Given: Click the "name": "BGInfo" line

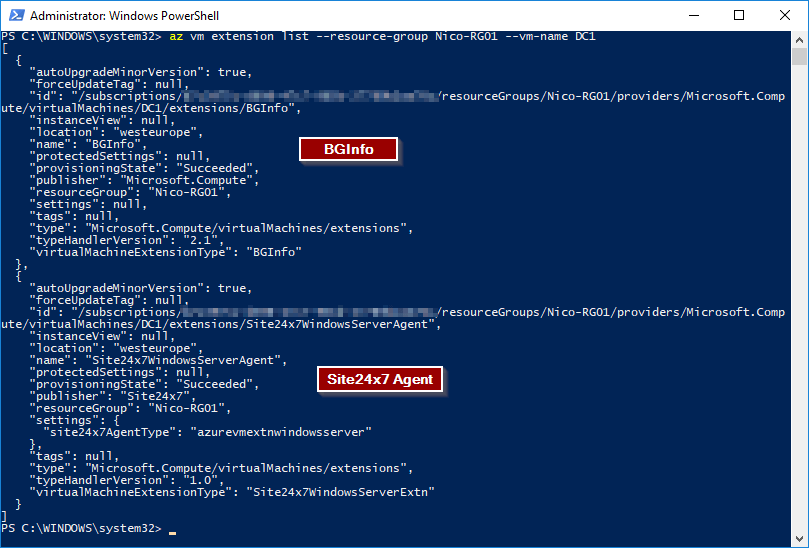Looking at the screenshot, I should tap(88, 144).
